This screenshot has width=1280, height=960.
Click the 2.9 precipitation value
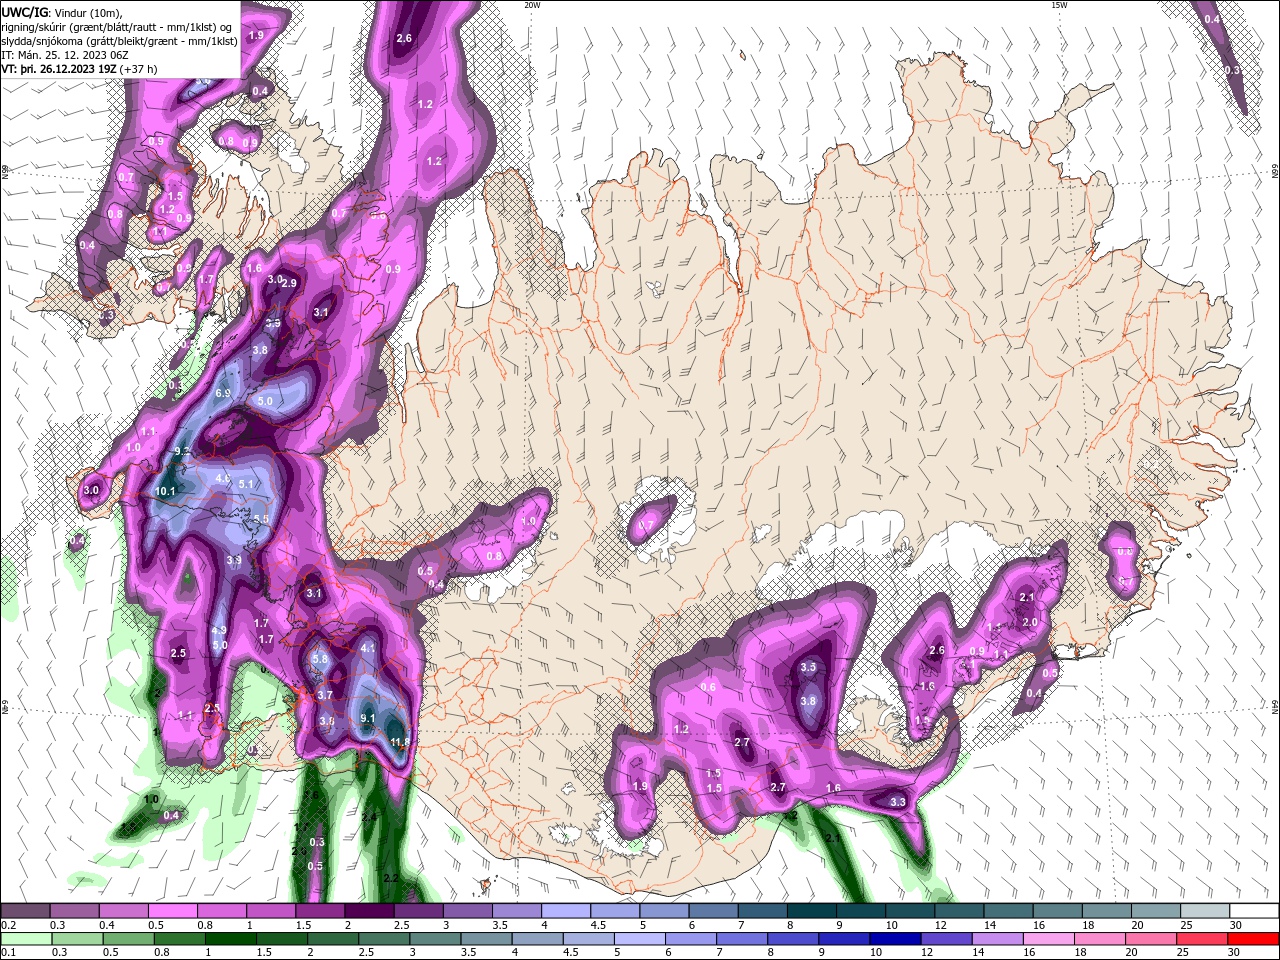pyautogui.click(x=290, y=283)
